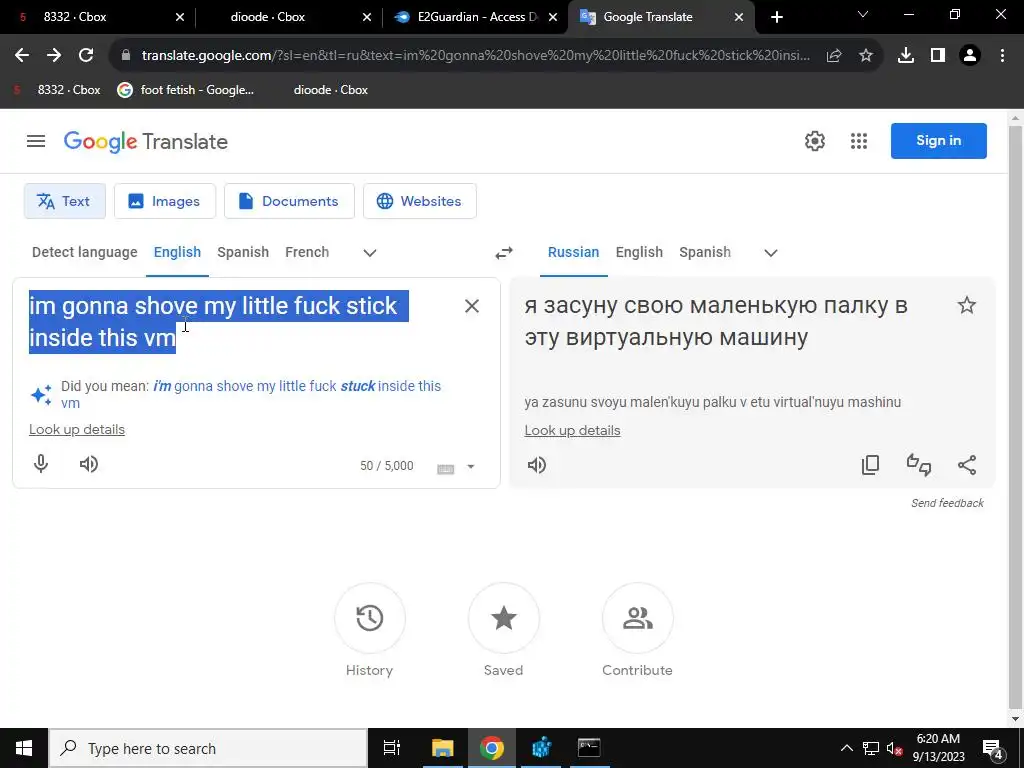Image resolution: width=1024 pixels, height=768 pixels.
Task: Open the Google apps grid
Action: pyautogui.click(x=859, y=141)
